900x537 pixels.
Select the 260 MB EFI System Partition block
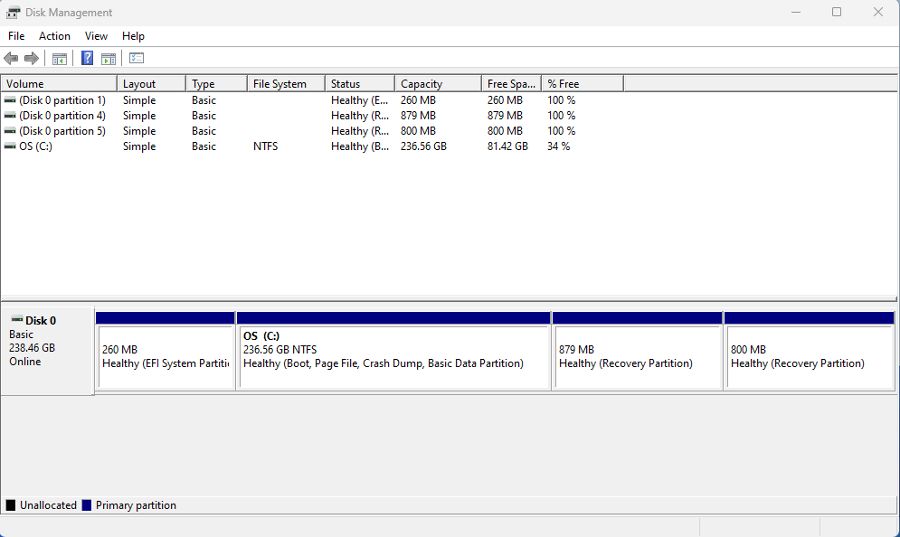[x=165, y=357]
